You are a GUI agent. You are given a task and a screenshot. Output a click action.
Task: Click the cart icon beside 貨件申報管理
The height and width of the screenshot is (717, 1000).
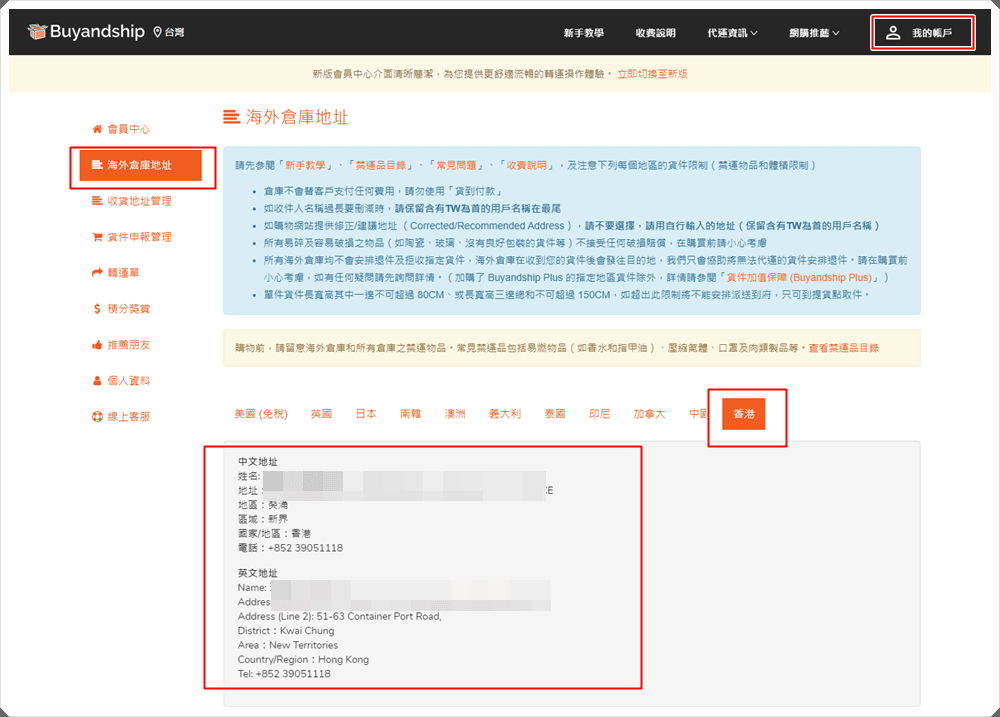click(x=97, y=237)
